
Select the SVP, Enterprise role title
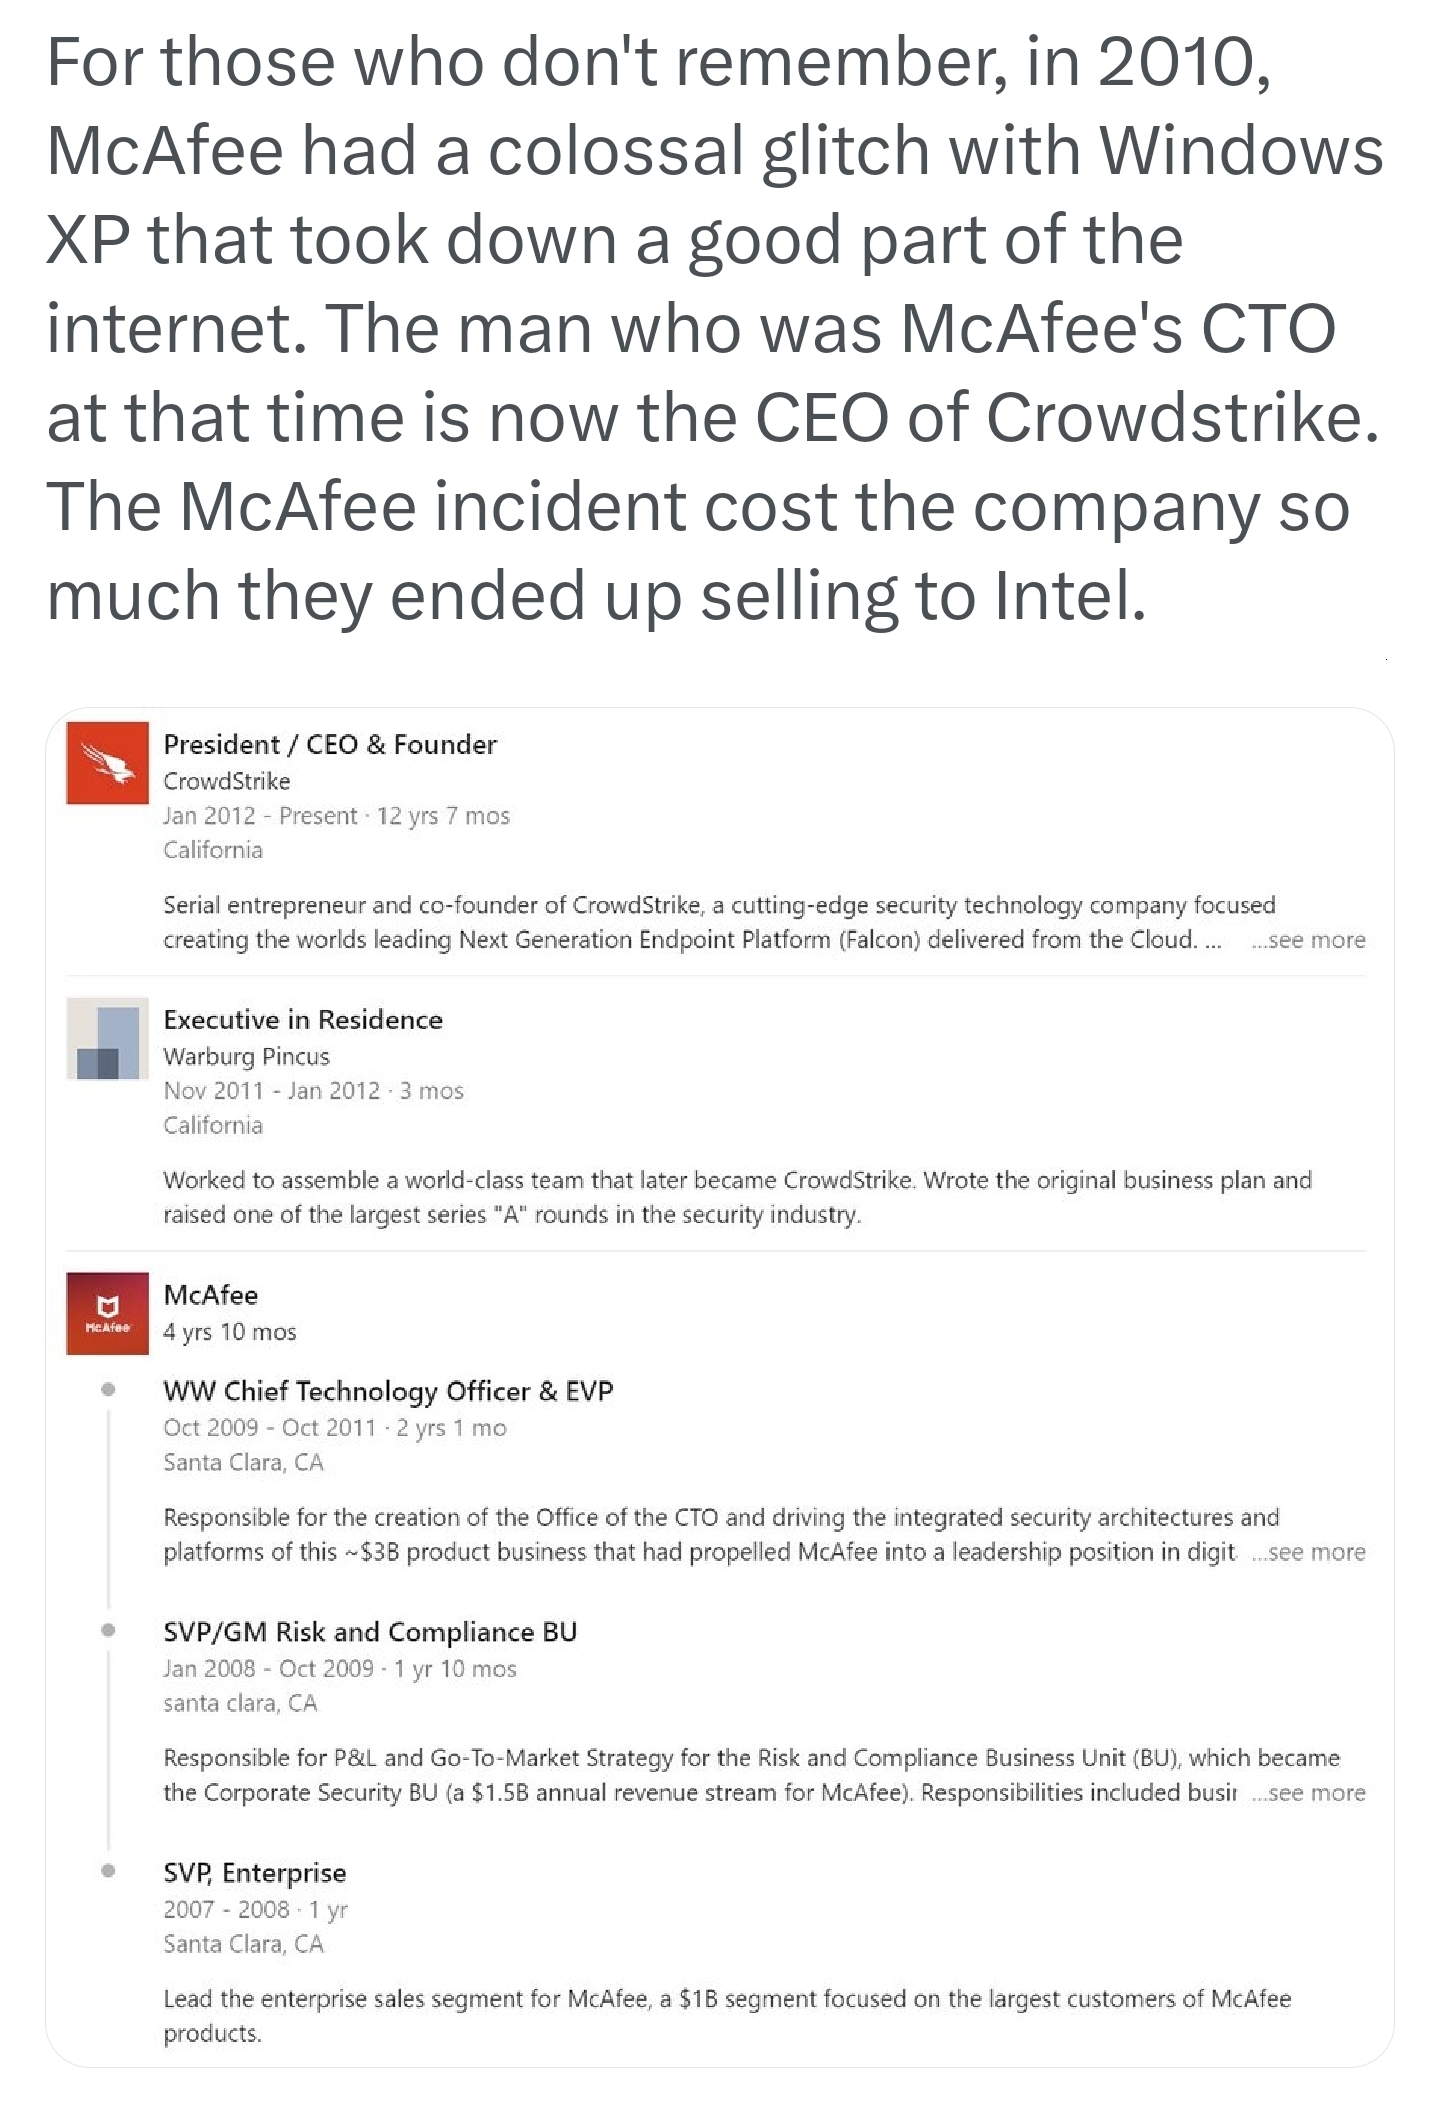(255, 1873)
